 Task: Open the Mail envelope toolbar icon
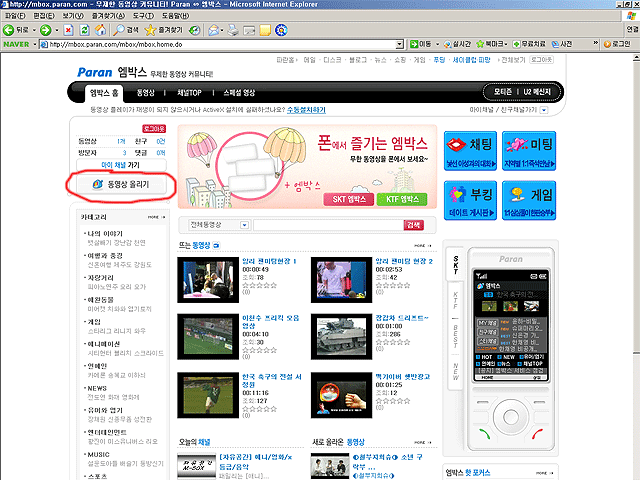213,30
